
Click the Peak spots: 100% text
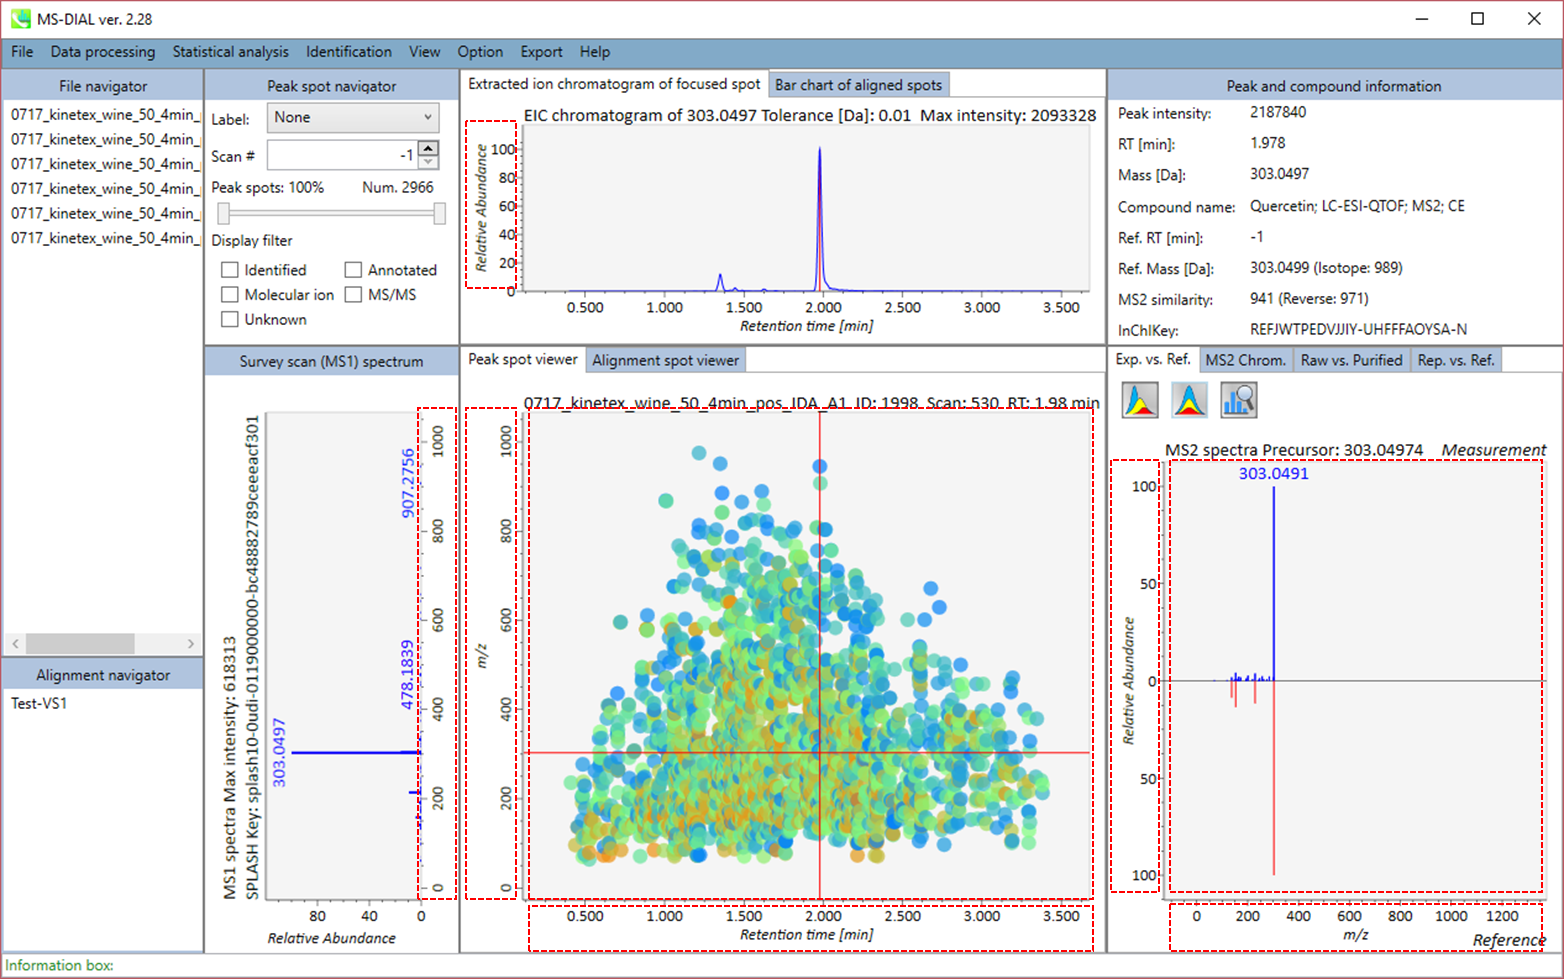tap(267, 187)
